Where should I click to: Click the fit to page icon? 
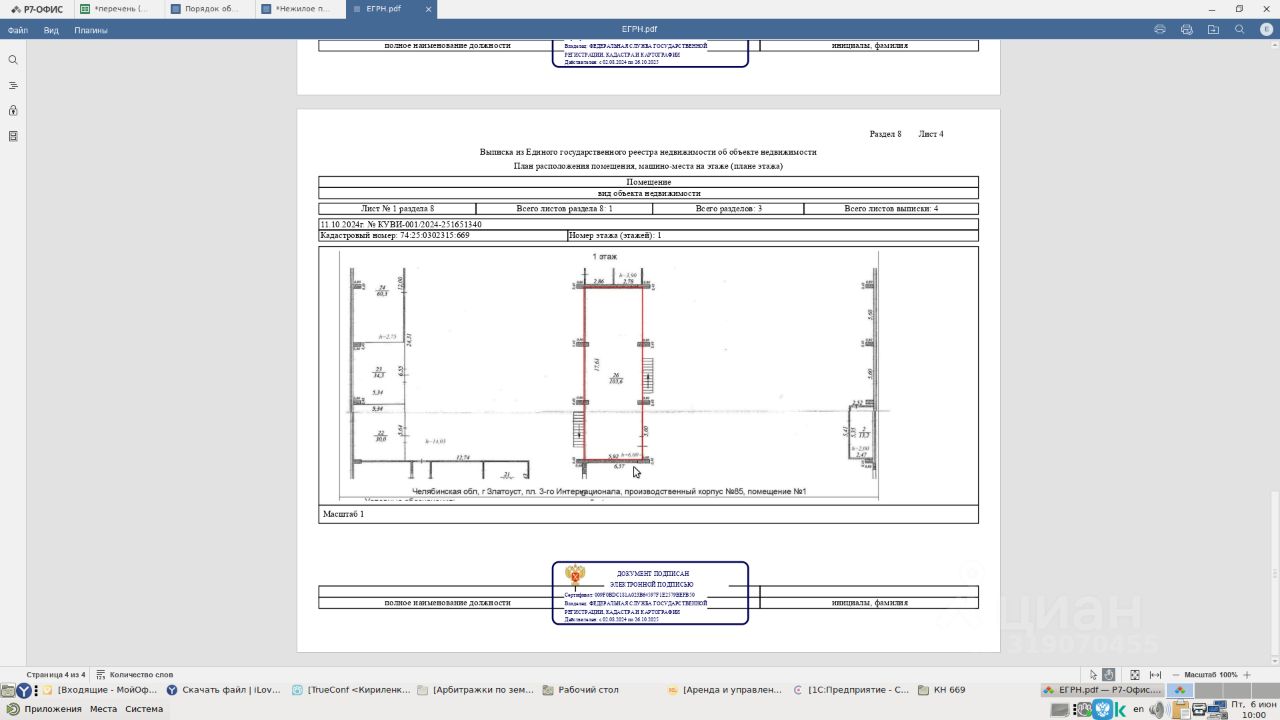tap(1135, 675)
